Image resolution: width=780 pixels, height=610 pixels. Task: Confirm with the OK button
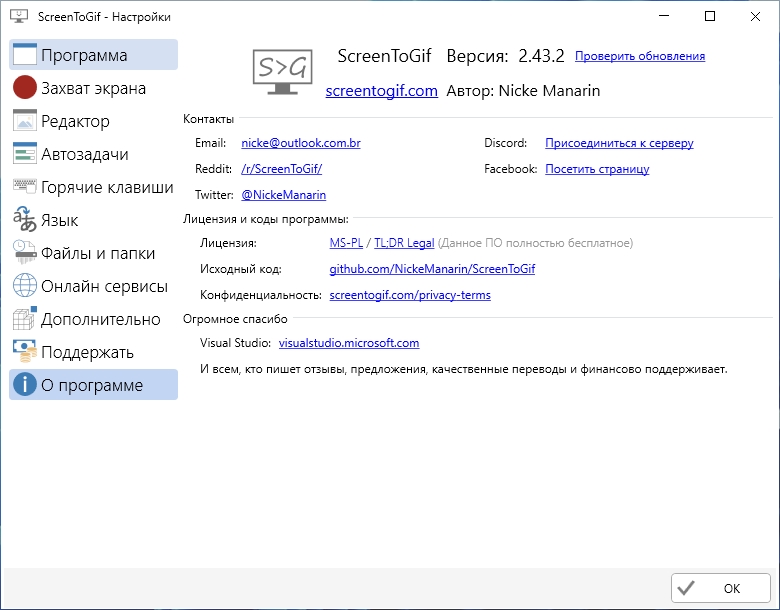[x=720, y=588]
